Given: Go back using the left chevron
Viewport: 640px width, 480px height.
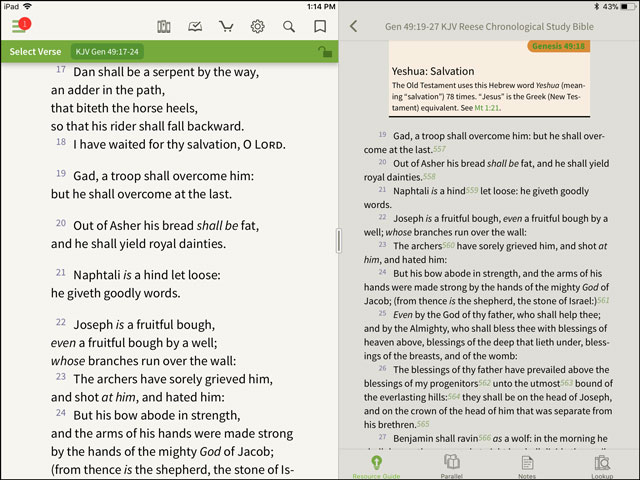Looking at the screenshot, I should [353, 27].
